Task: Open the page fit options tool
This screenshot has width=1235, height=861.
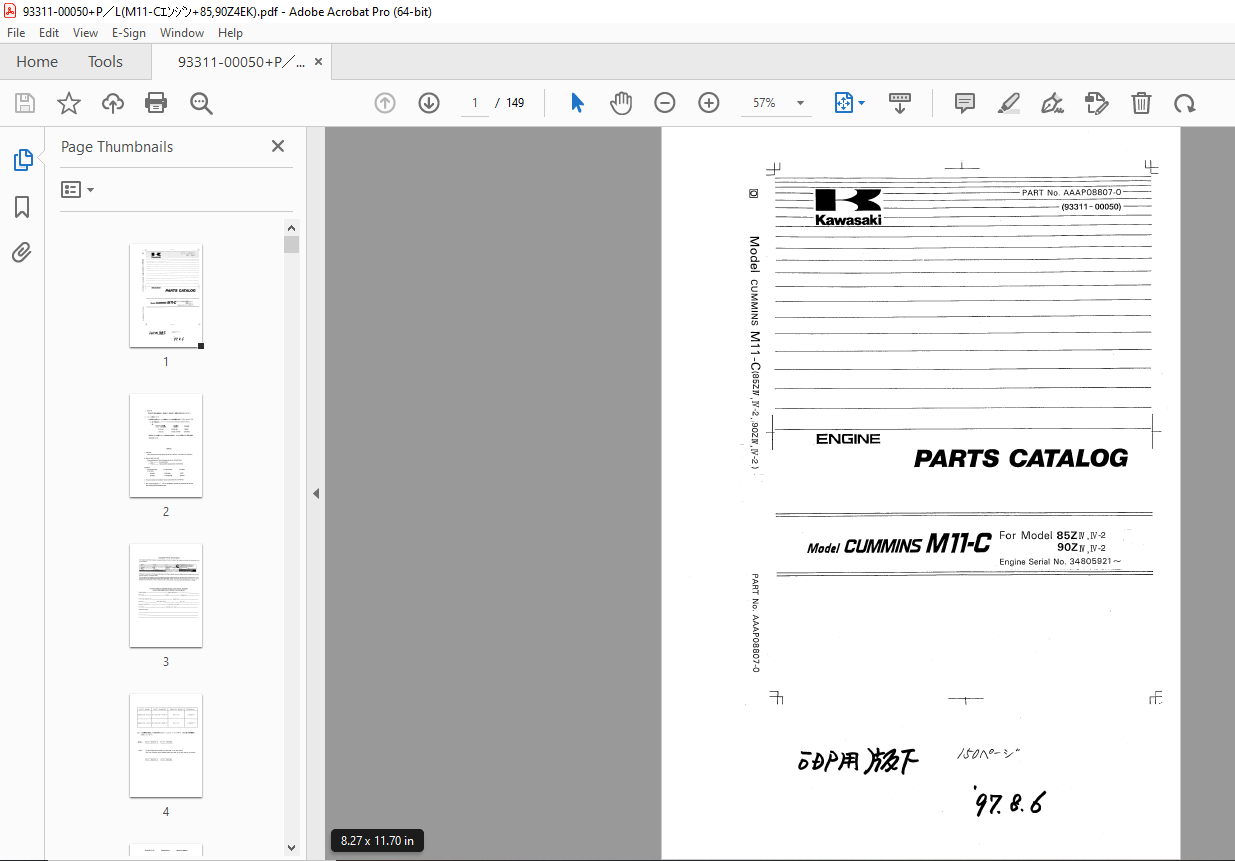Action: coord(849,103)
